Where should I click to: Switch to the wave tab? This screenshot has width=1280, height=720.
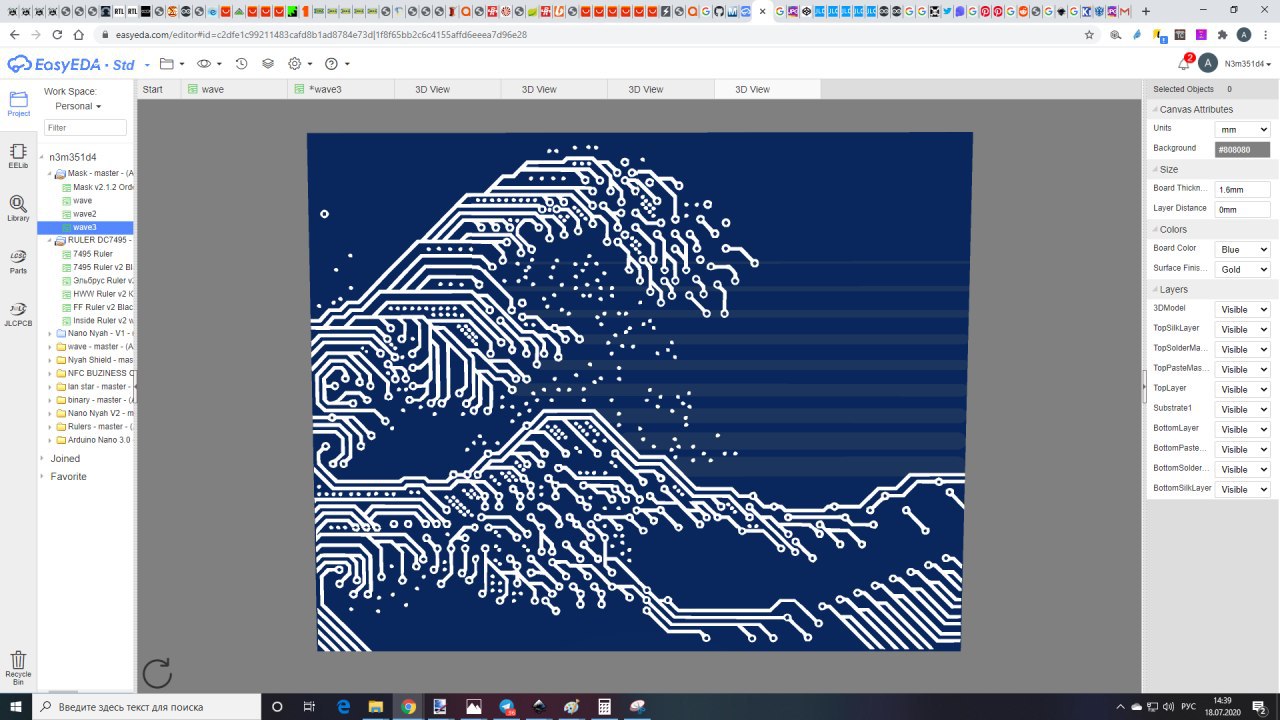(x=234, y=89)
